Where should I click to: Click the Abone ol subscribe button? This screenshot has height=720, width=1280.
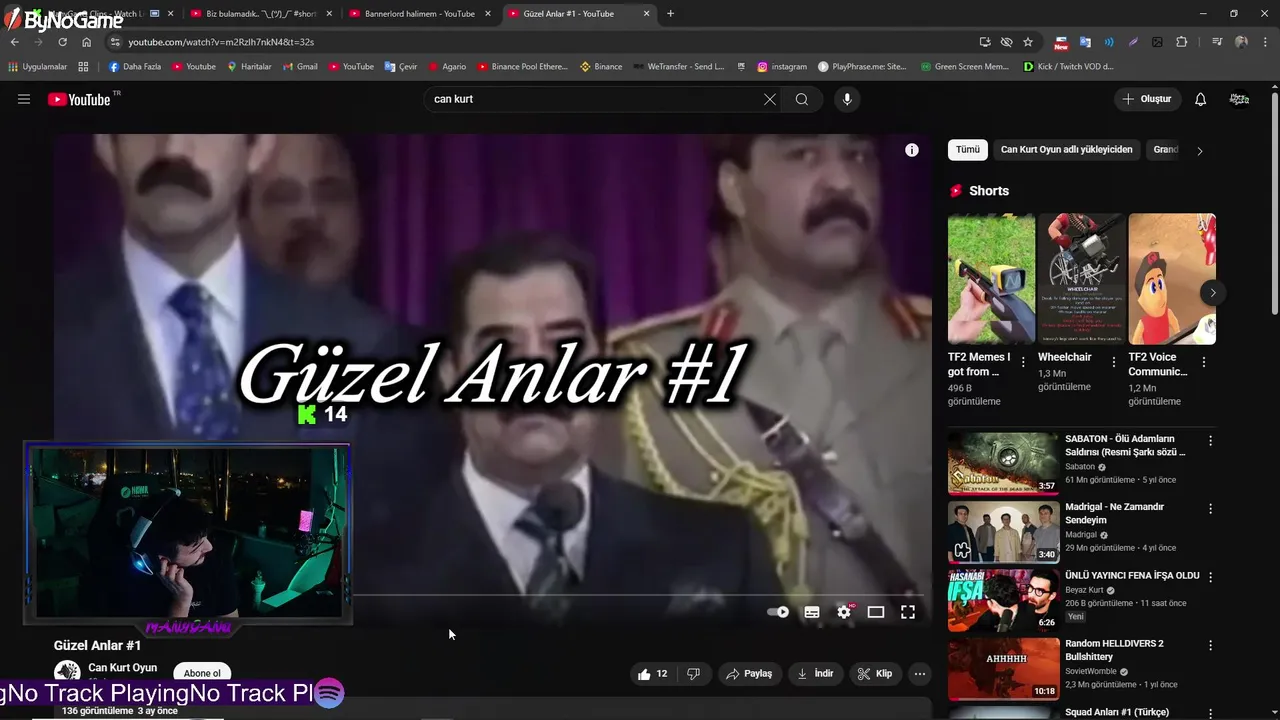(202, 673)
